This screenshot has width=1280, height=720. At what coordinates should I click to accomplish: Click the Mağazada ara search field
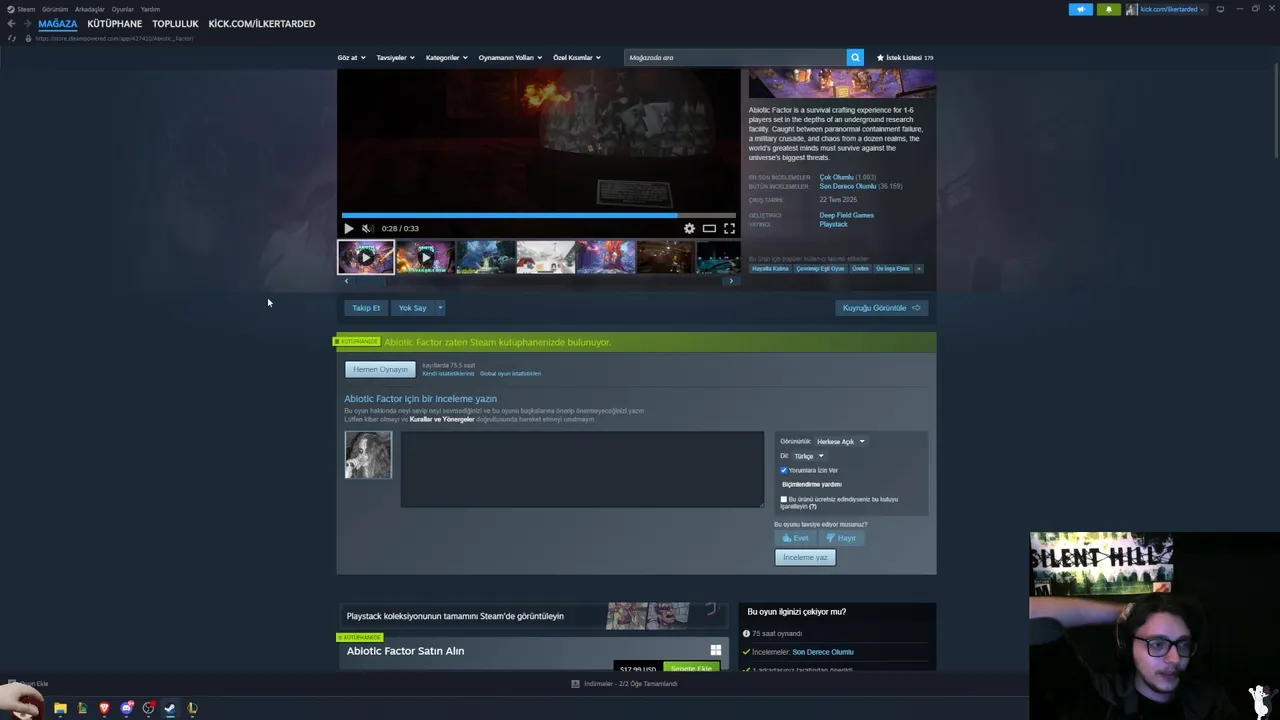click(x=735, y=57)
